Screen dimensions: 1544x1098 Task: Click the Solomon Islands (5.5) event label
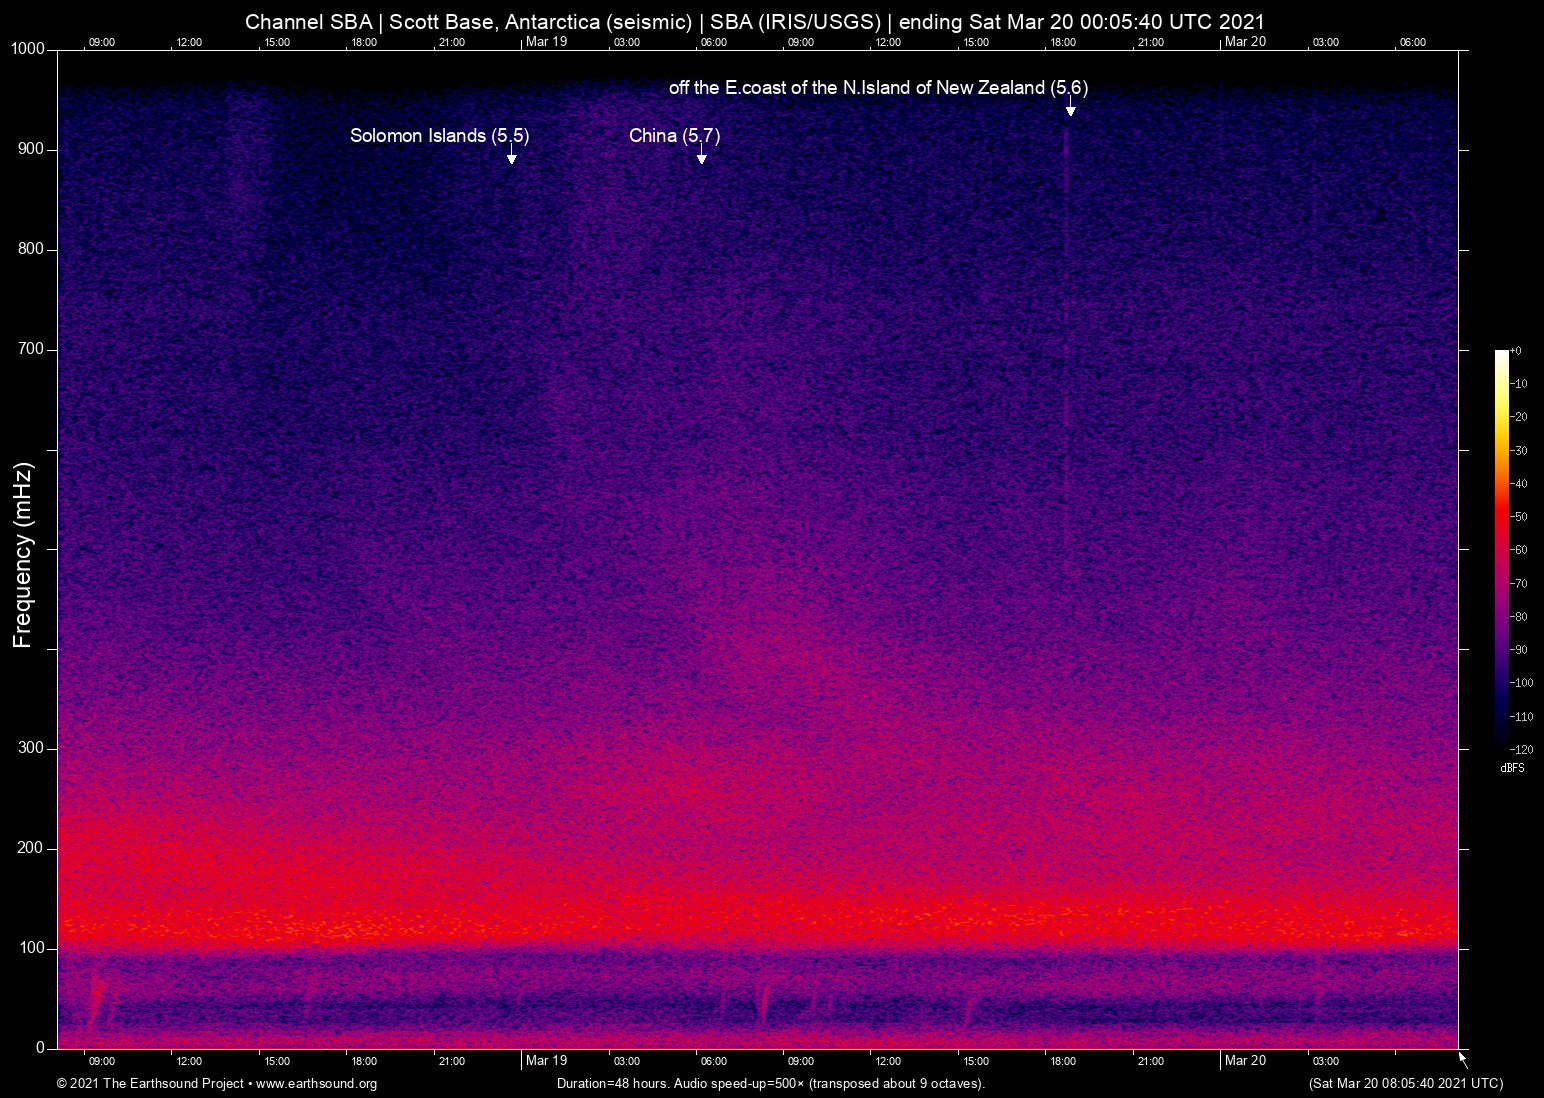pos(439,135)
